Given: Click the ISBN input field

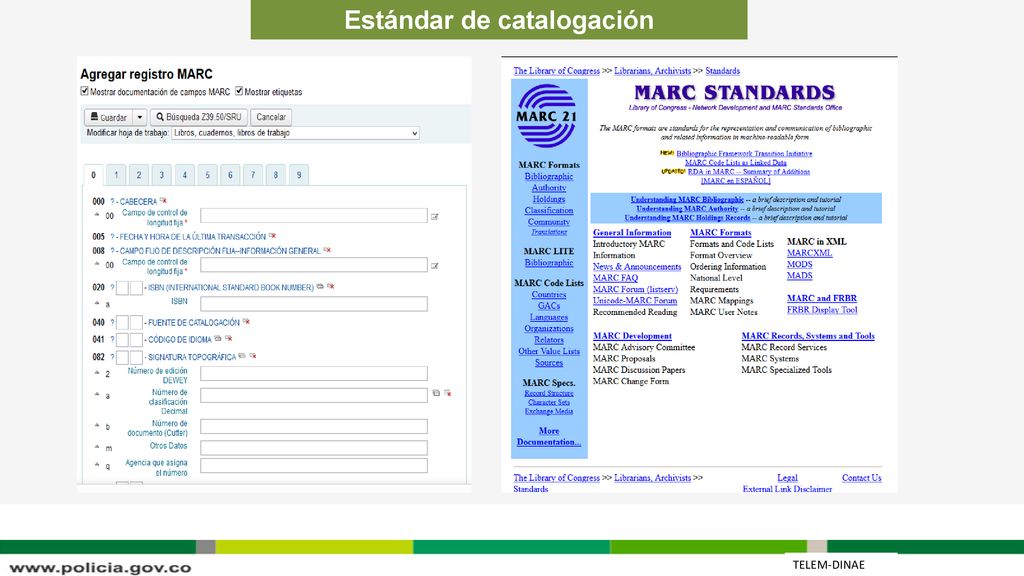Looking at the screenshot, I should (x=313, y=304).
